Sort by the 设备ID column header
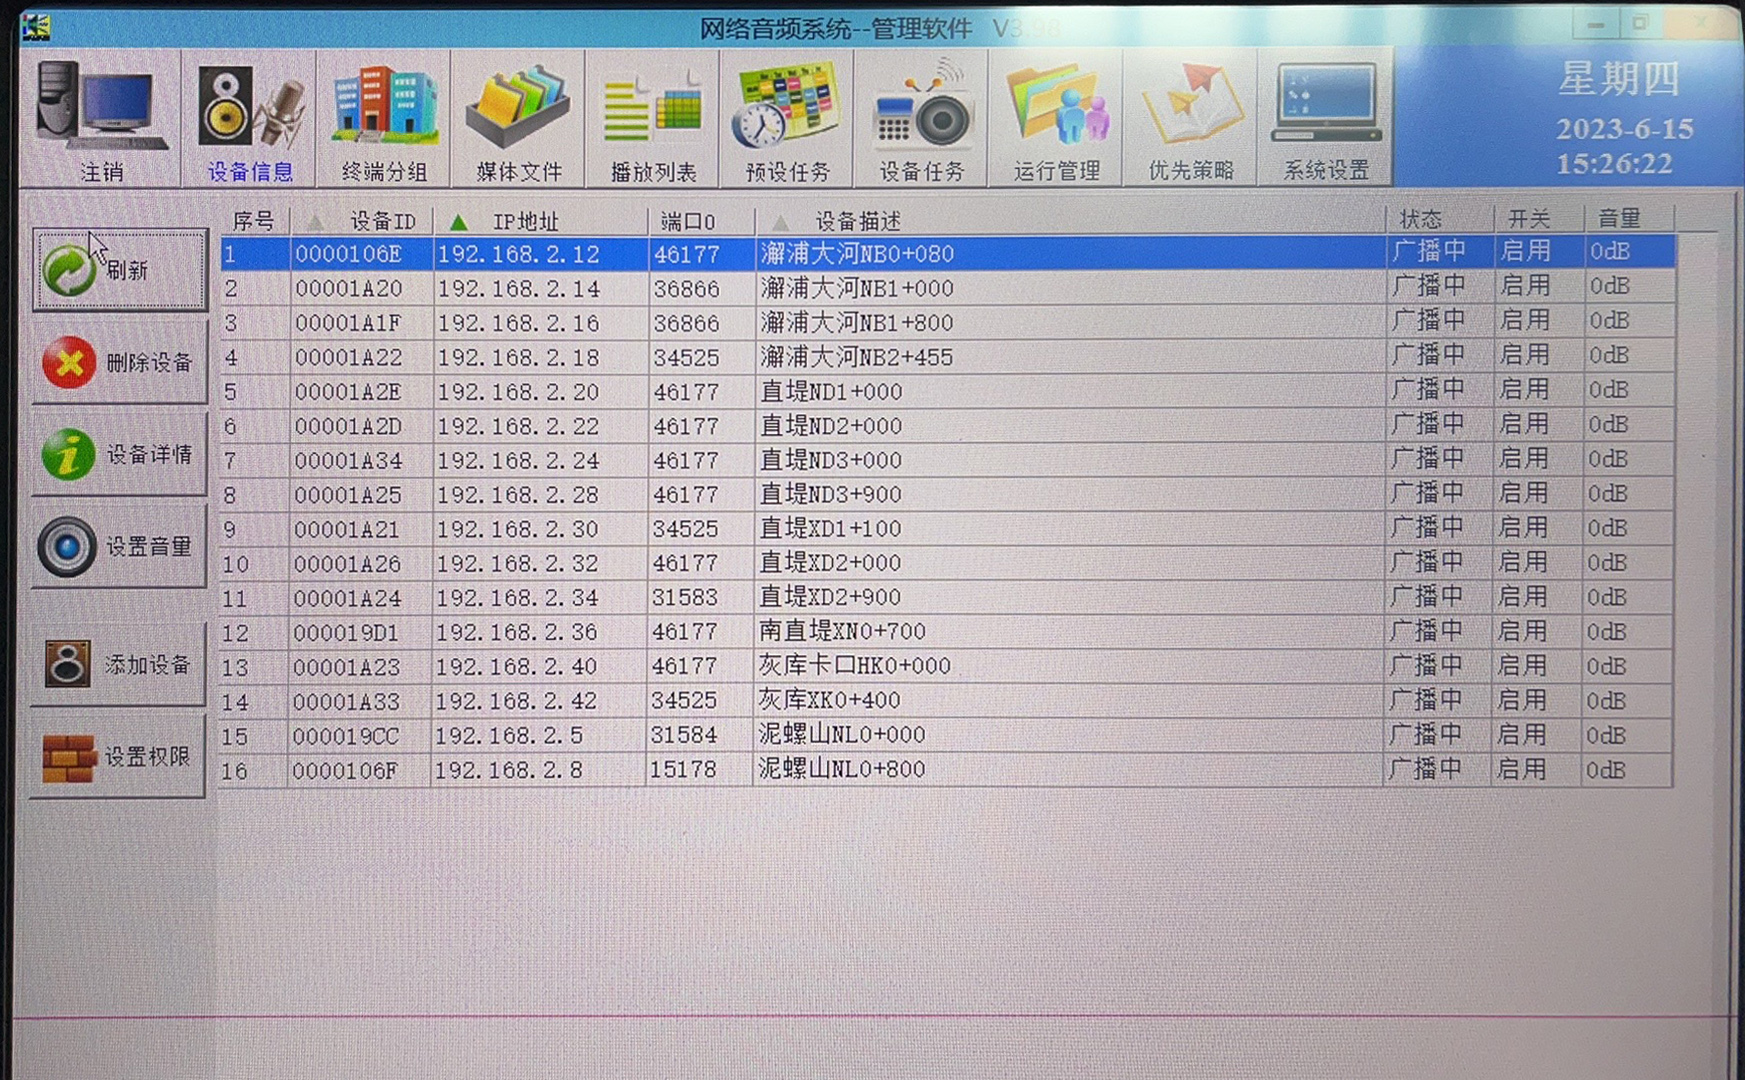Screen dimensions: 1745x1080 coord(382,222)
